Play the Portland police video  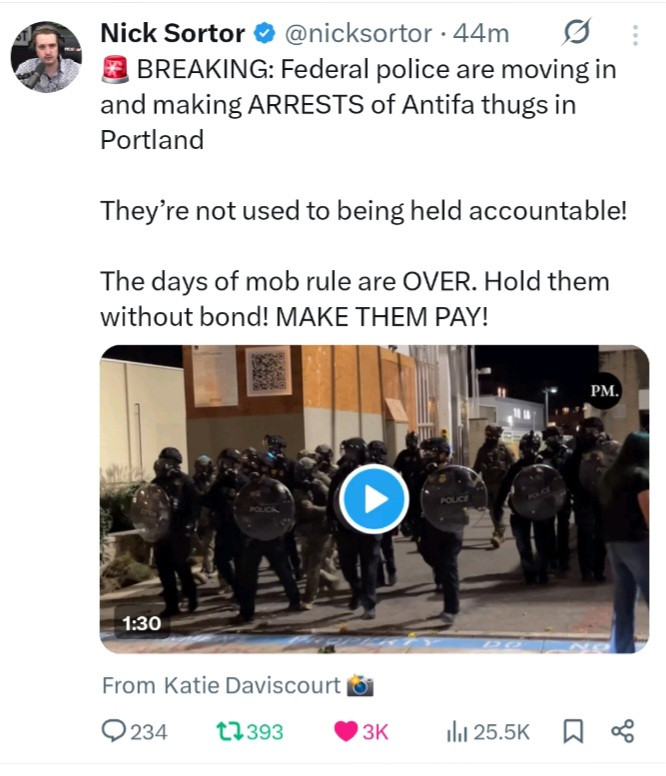click(373, 499)
